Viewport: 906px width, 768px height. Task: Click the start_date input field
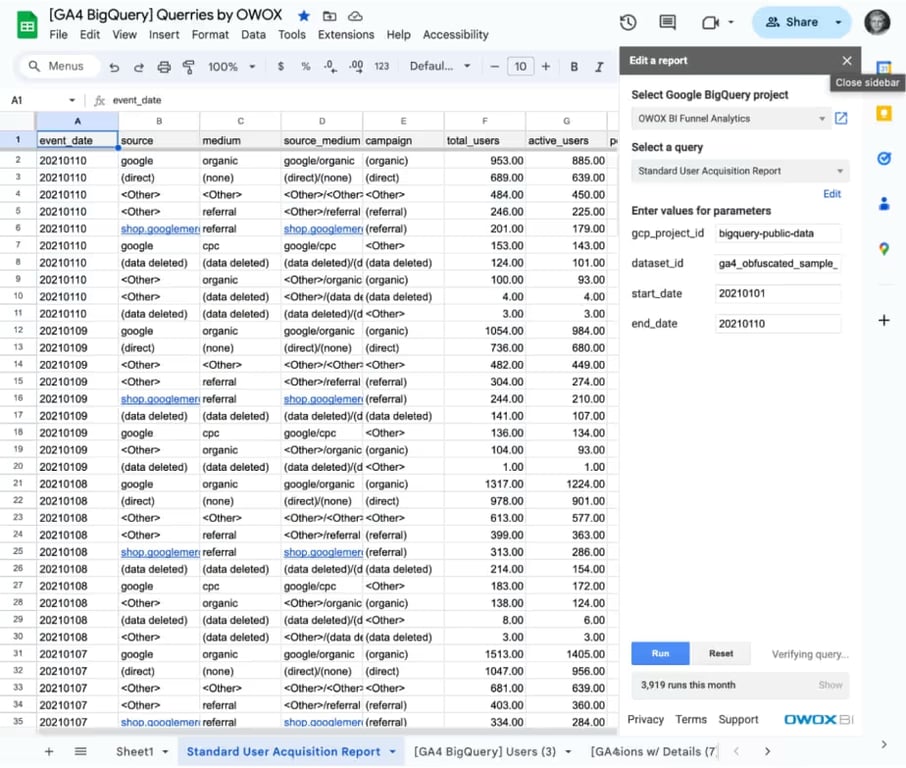click(778, 294)
